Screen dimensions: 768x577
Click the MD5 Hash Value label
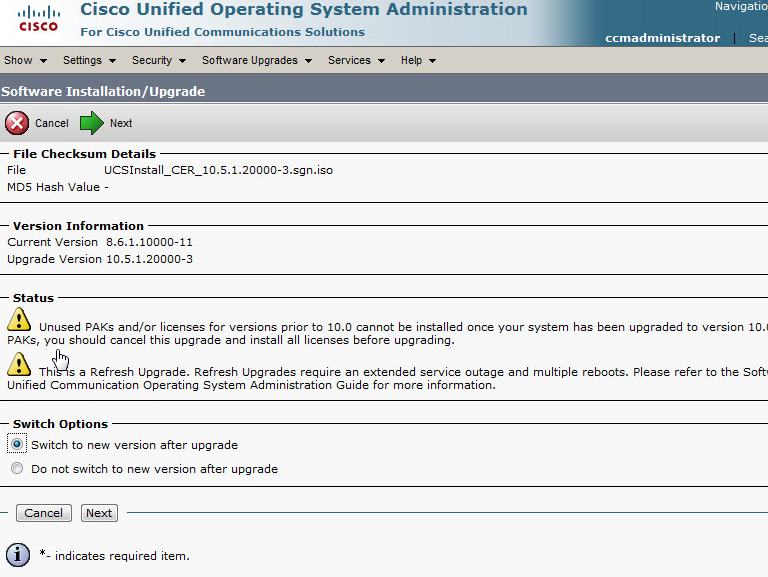coord(53,187)
